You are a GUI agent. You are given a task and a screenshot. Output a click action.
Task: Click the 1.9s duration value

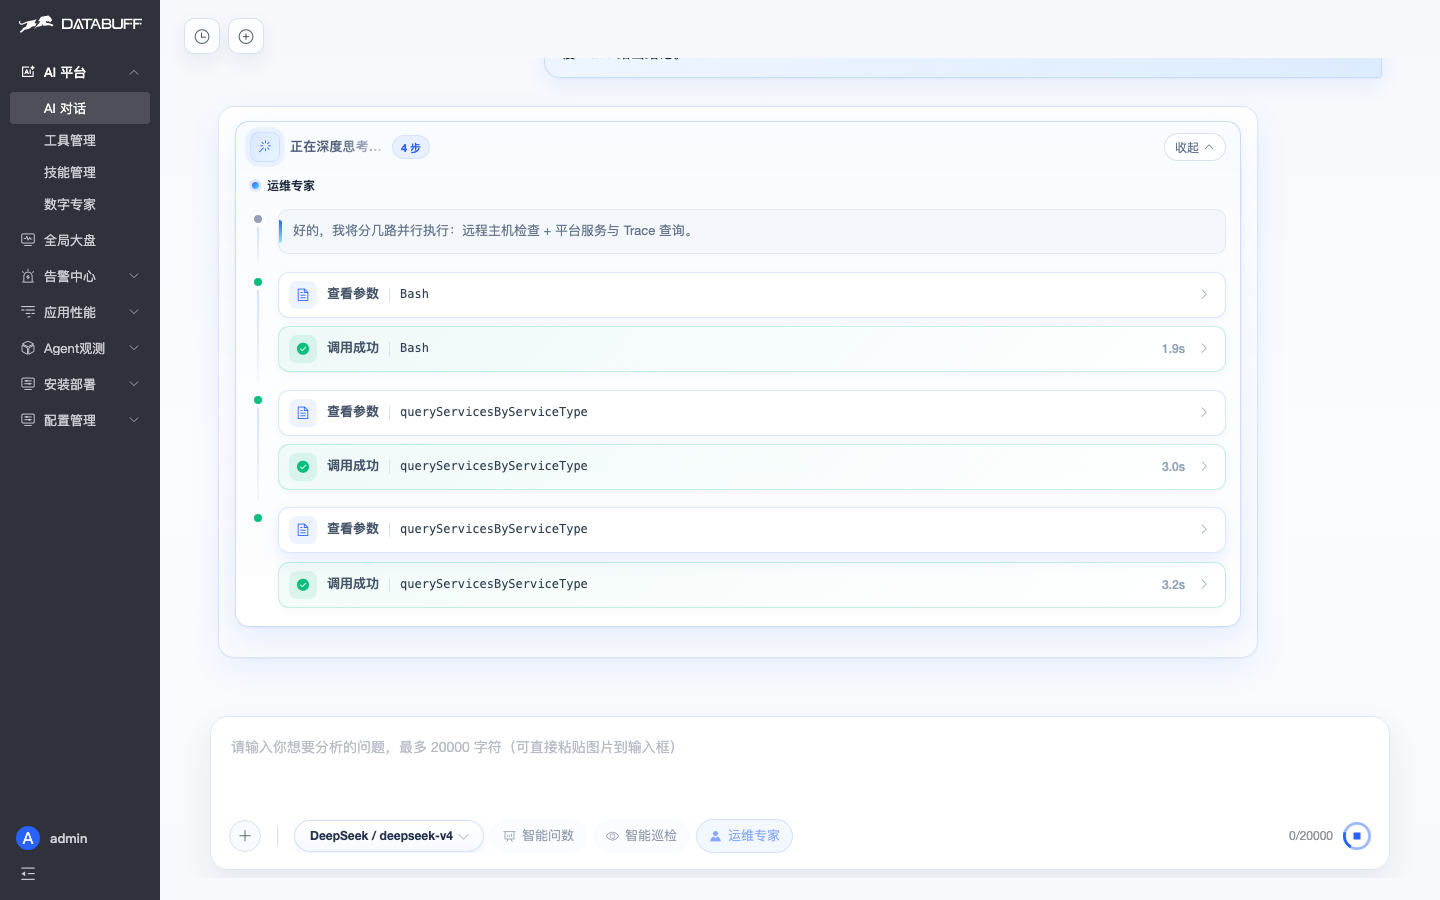pyautogui.click(x=1173, y=349)
